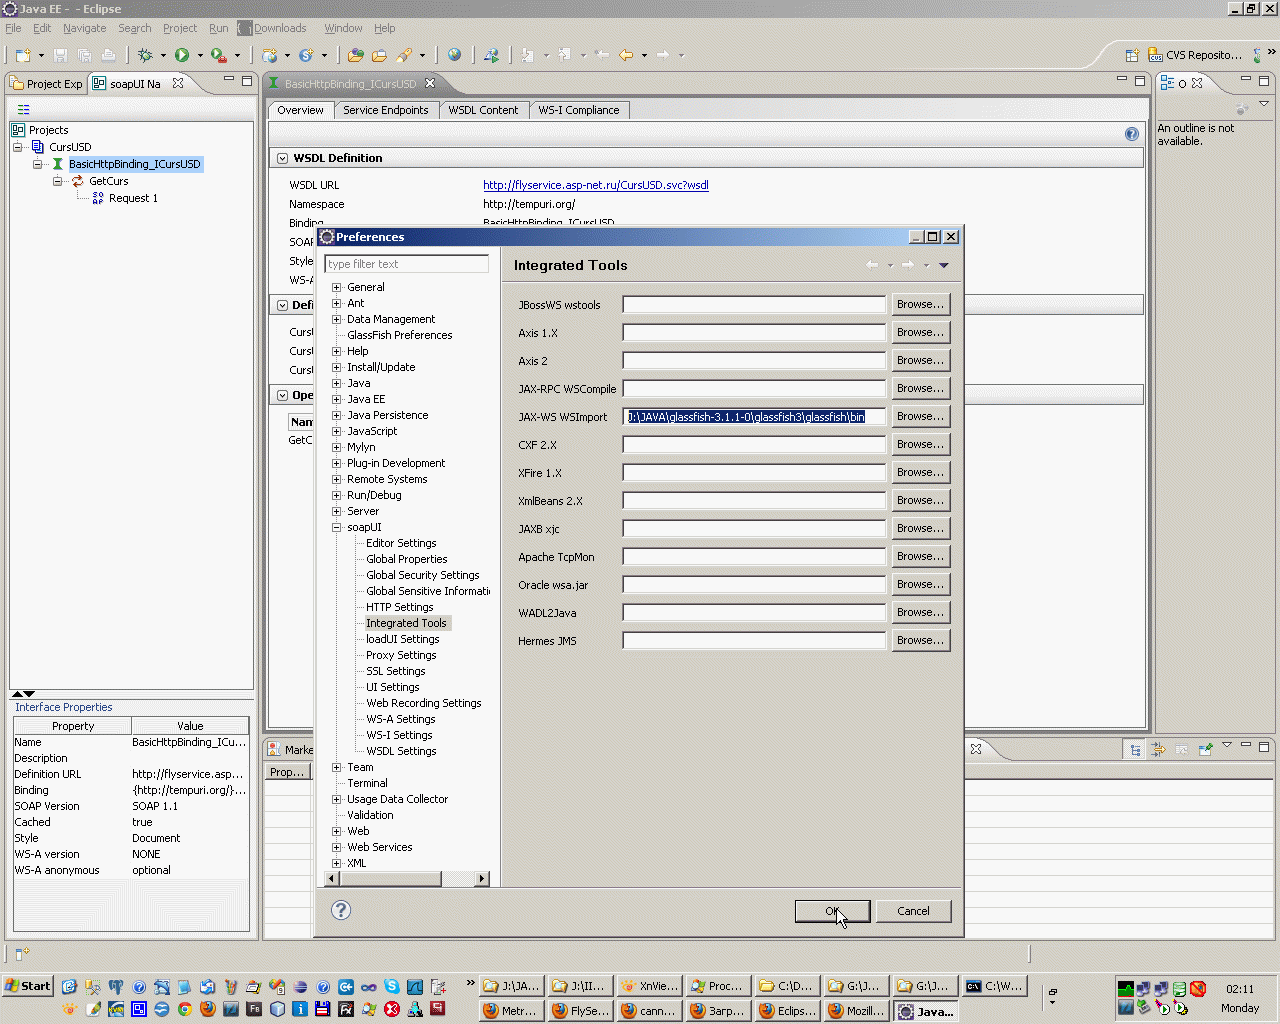Open the flyservice WSDL URL link
Viewport: 1280px width, 1024px height.
tap(595, 185)
